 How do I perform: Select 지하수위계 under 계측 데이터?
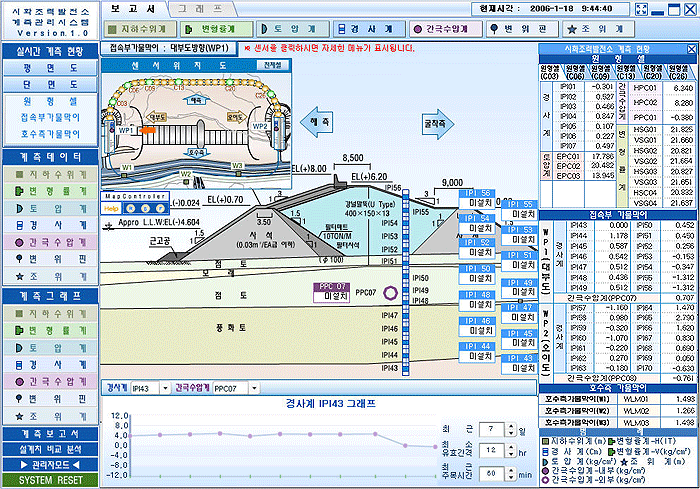point(50,174)
